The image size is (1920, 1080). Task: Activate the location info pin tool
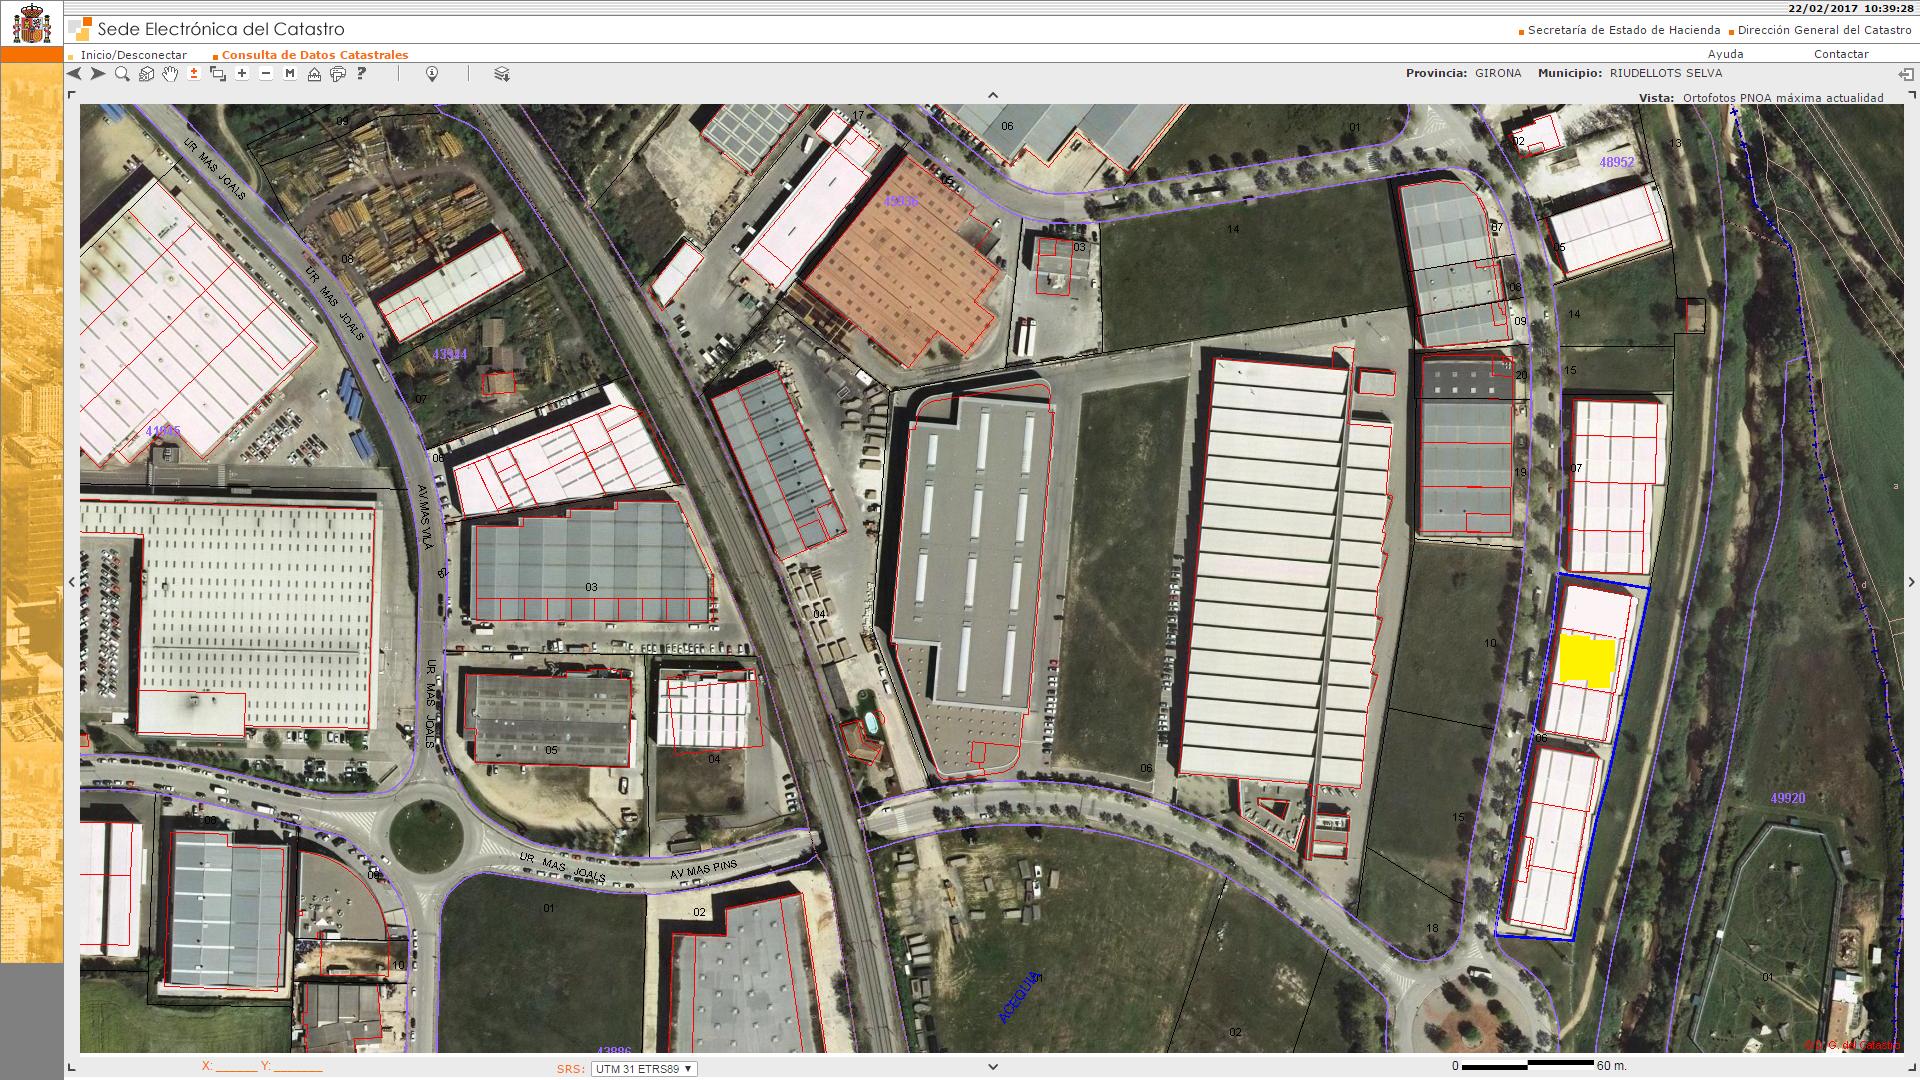432,74
